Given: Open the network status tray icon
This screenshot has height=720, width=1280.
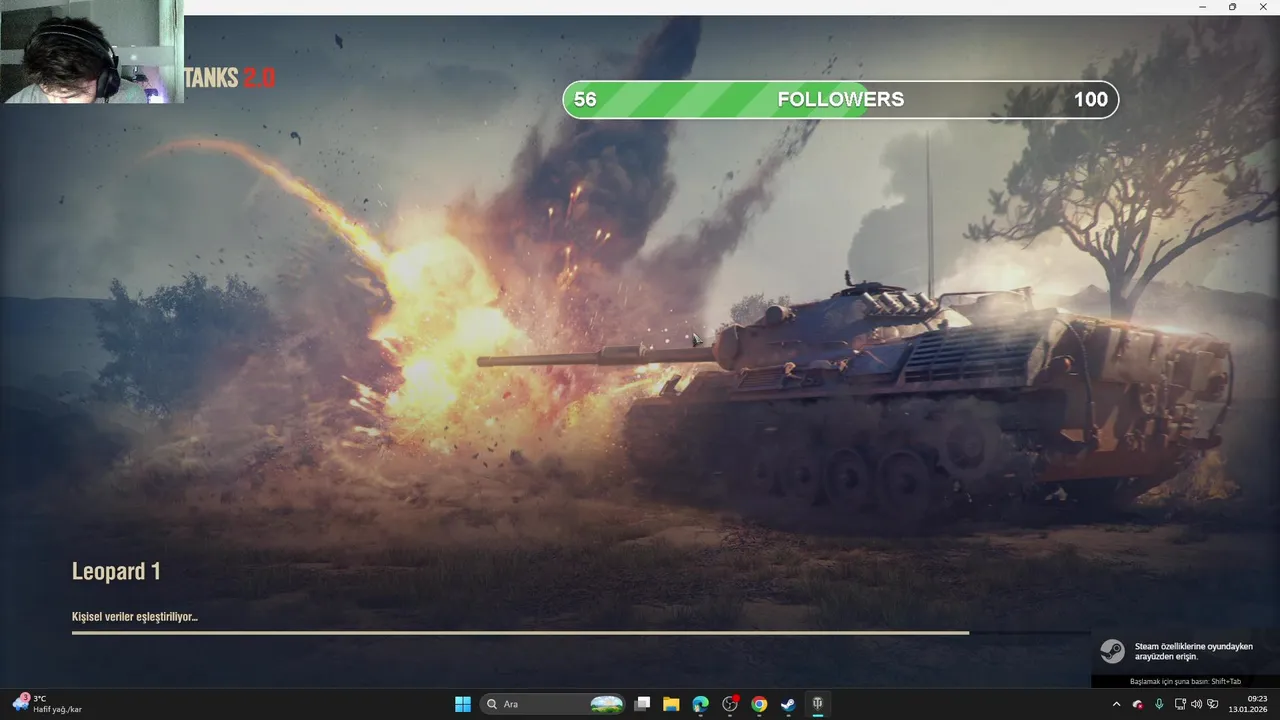Looking at the screenshot, I should (1180, 704).
